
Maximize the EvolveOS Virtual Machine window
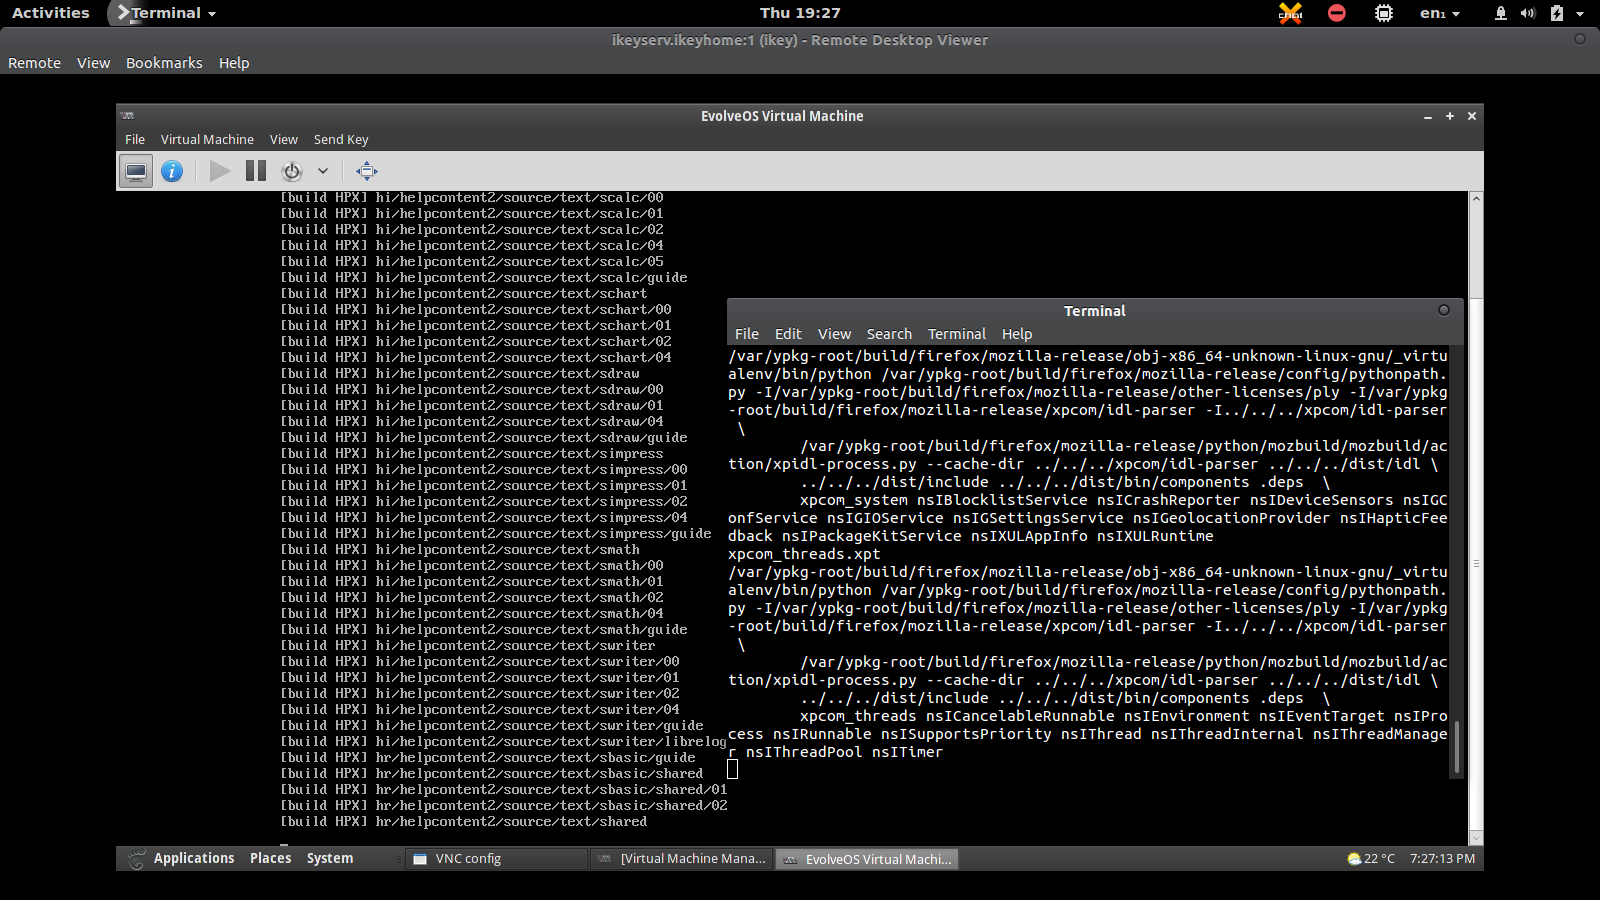click(1450, 116)
